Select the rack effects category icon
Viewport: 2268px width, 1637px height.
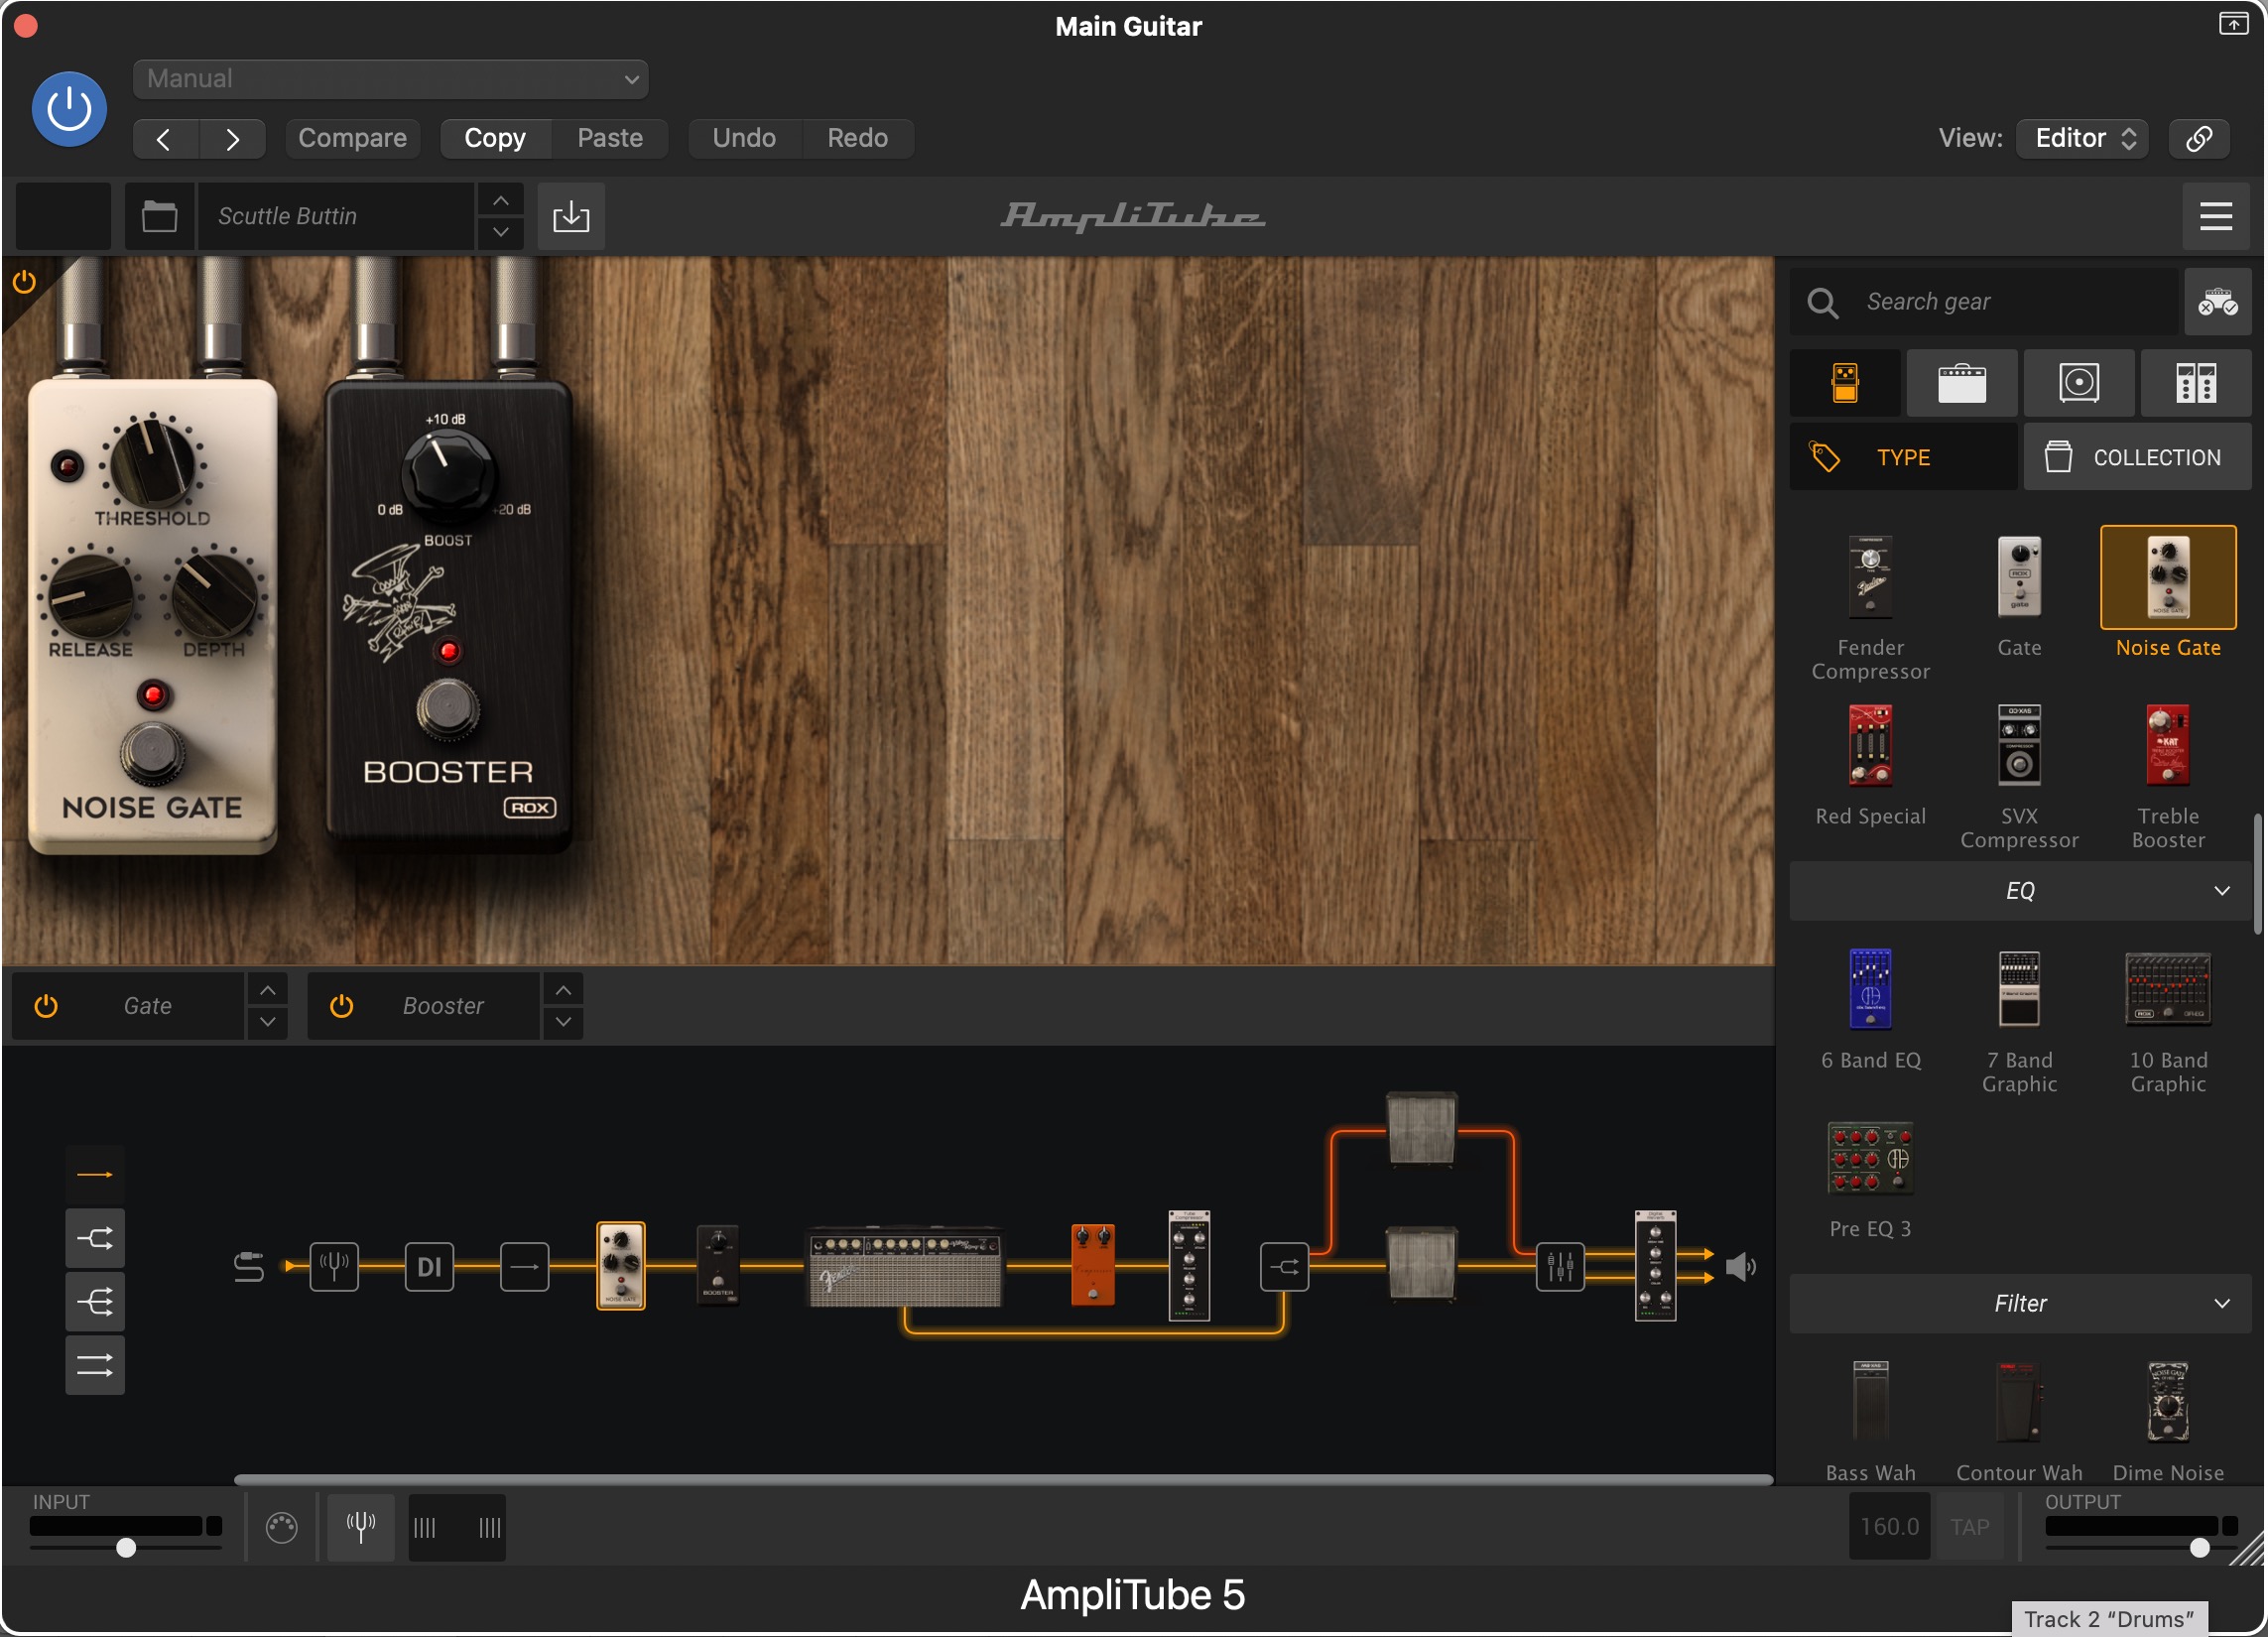point(2195,383)
